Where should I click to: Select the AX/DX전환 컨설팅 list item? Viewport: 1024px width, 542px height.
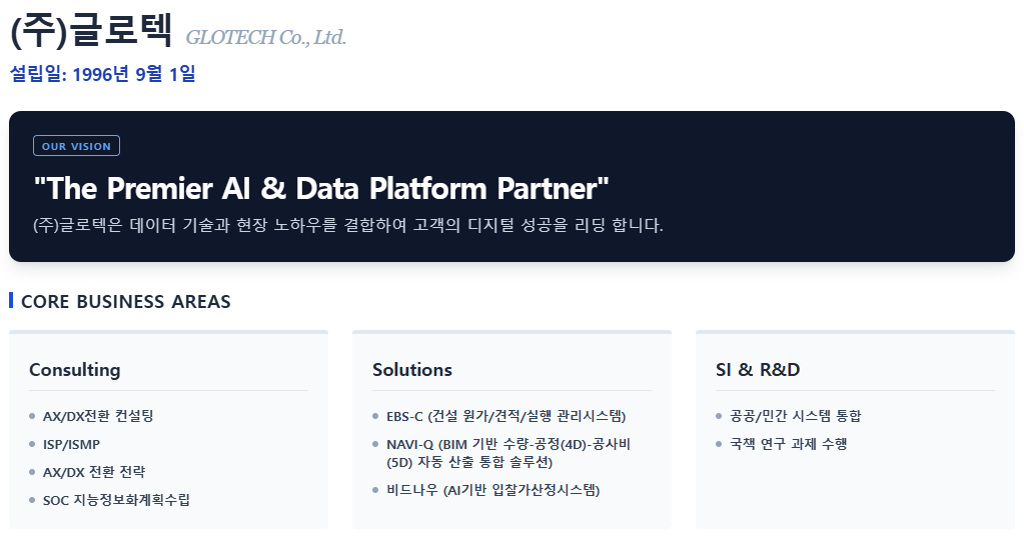pyautogui.click(x=98, y=416)
